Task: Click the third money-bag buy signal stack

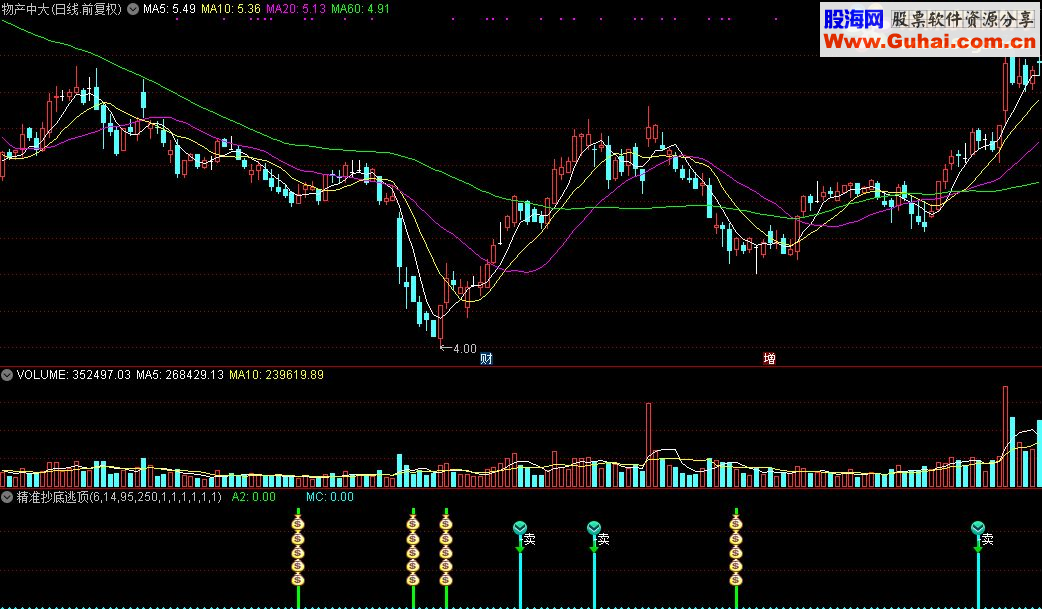Action: pos(446,550)
